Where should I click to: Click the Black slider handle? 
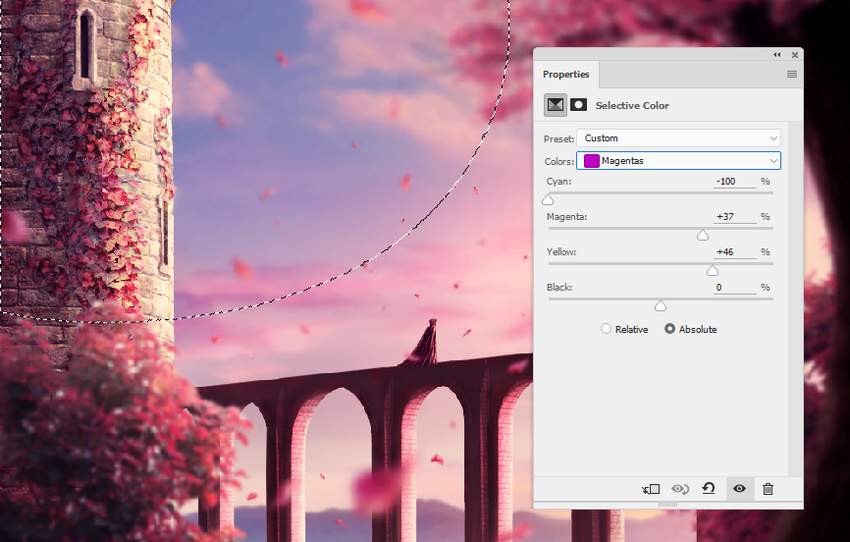click(660, 306)
